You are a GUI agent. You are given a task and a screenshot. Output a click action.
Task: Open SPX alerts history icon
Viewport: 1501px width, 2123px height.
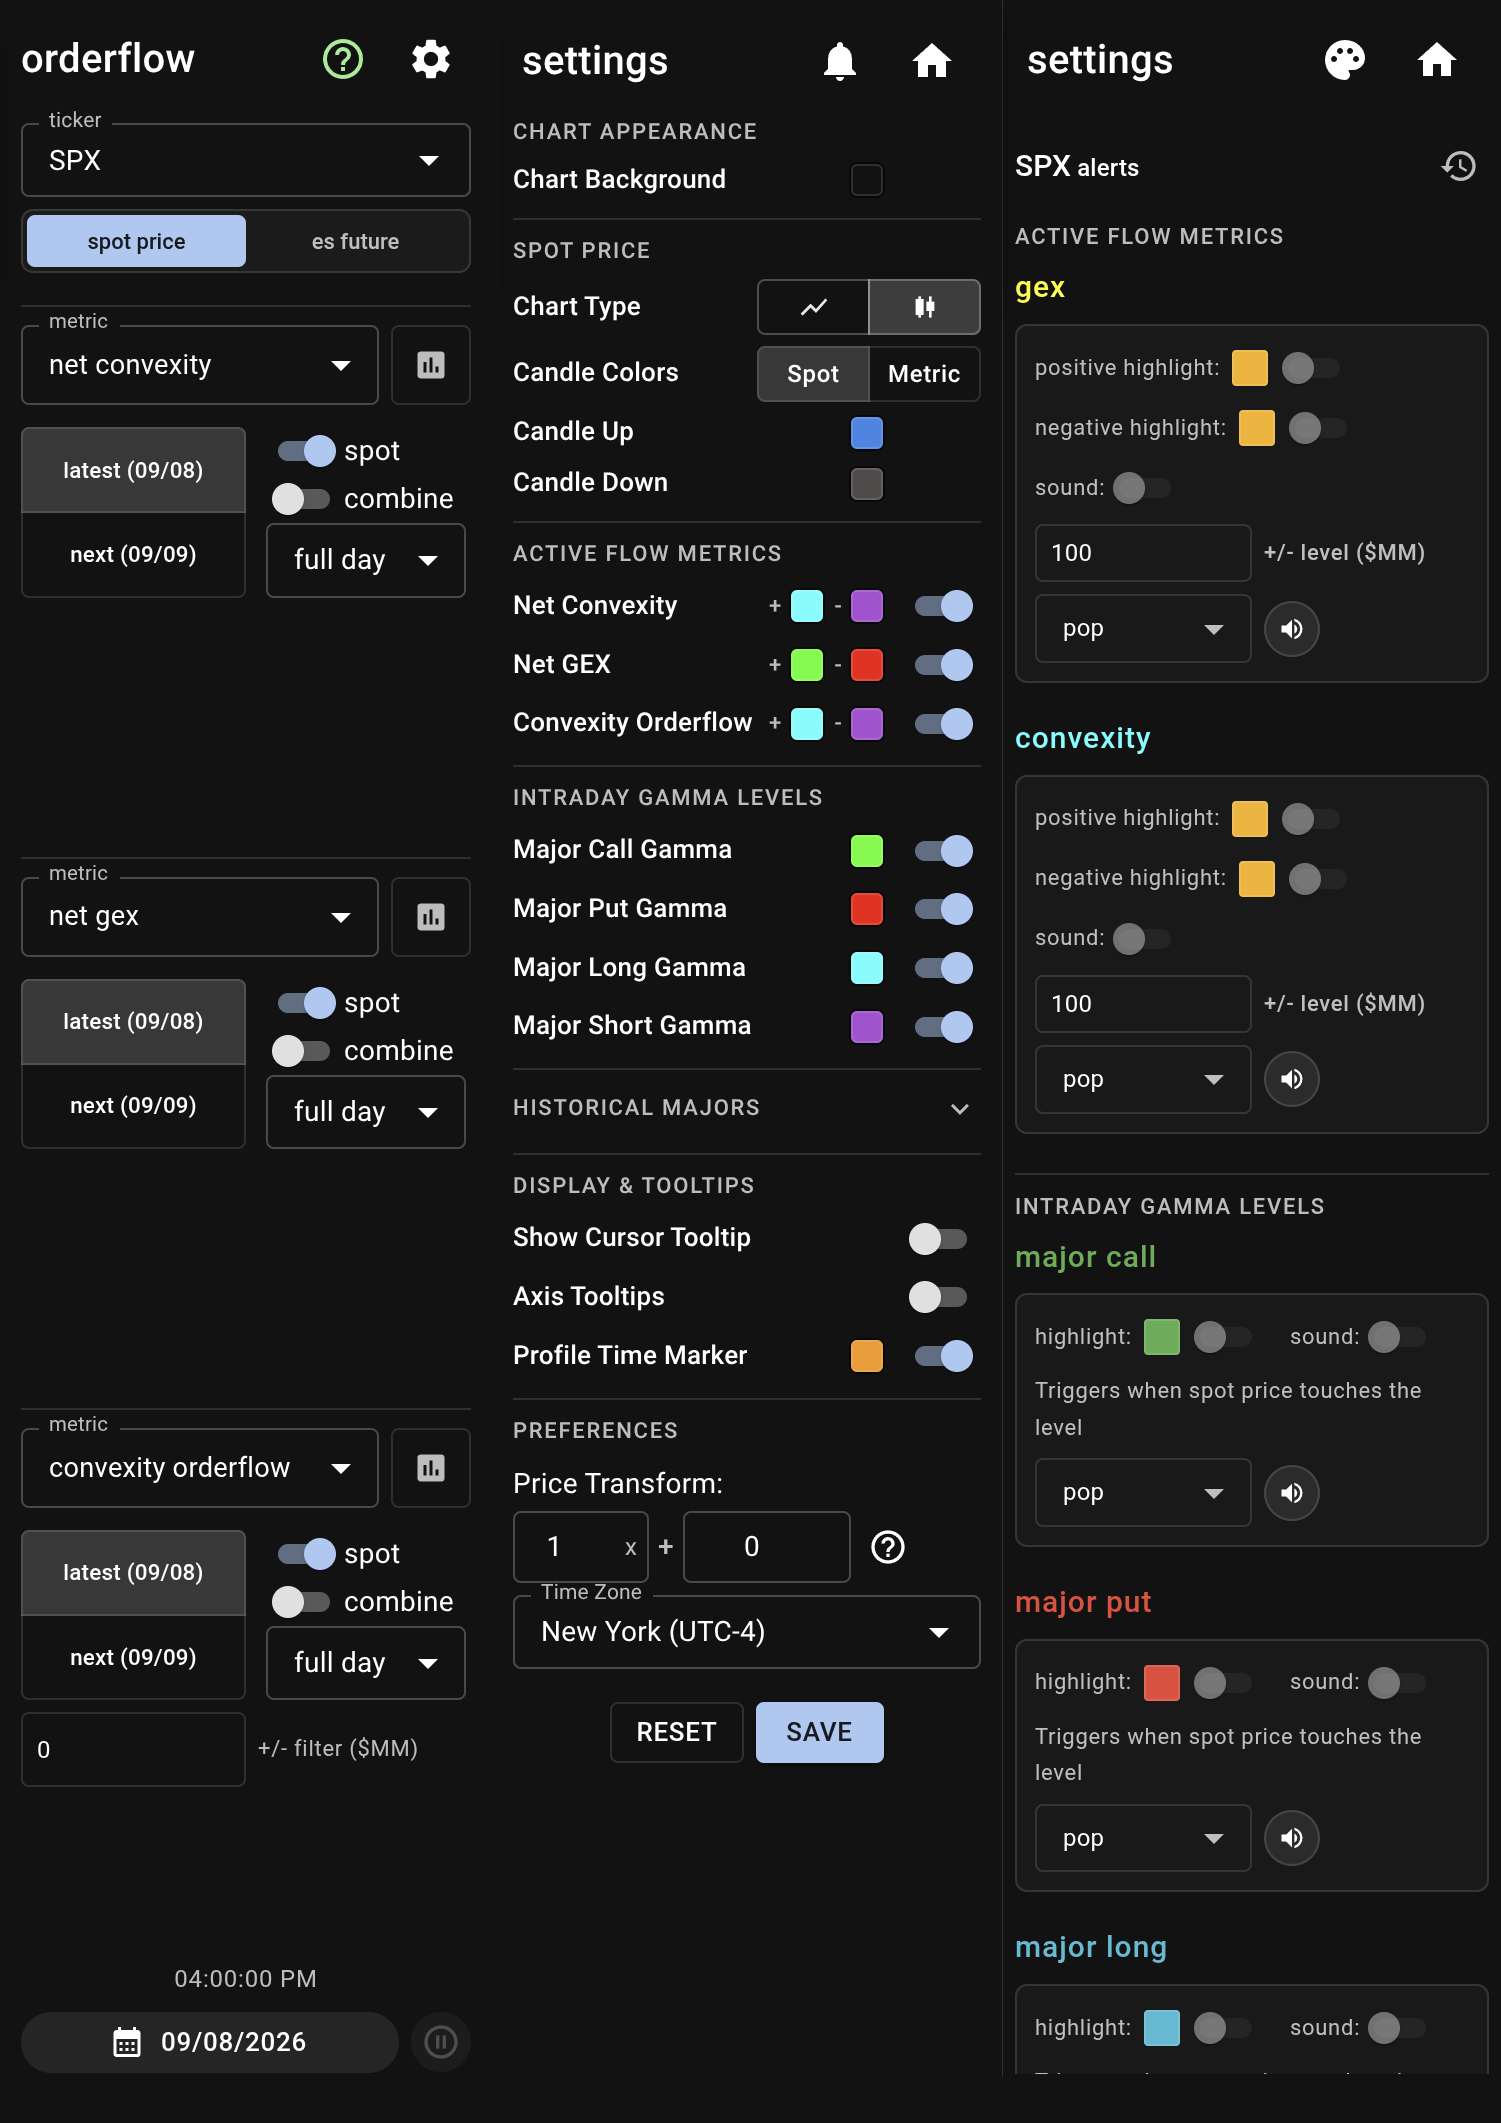(1459, 166)
